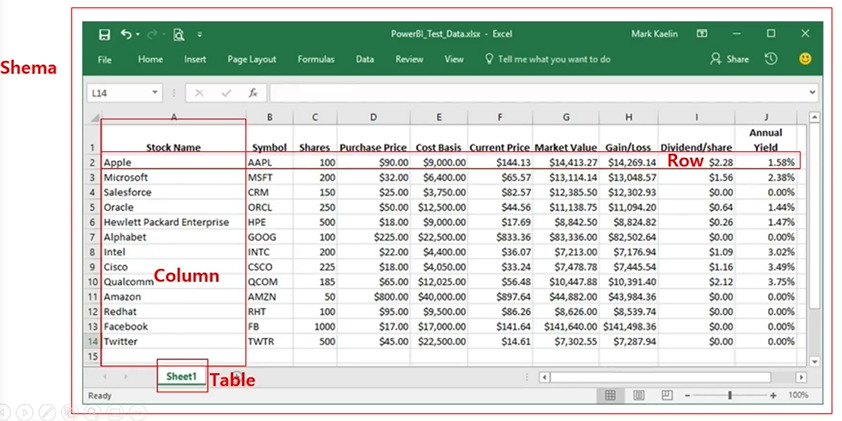Switch to the Home ribbon tab
This screenshot has width=842, height=421.
coord(150,60)
